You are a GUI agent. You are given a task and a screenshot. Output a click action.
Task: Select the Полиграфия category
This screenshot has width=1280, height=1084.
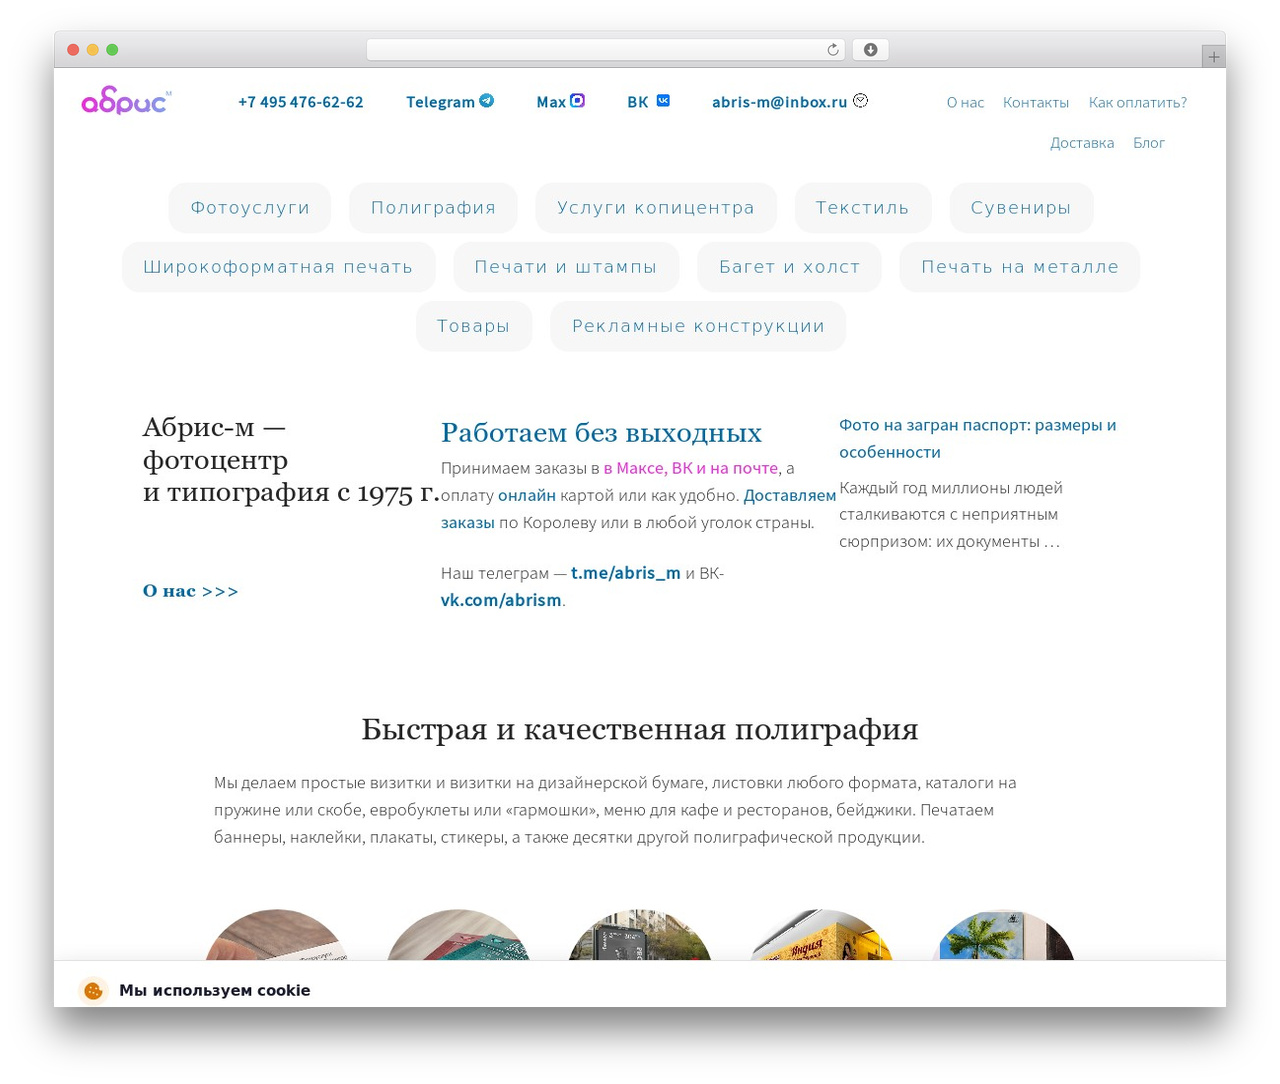click(x=433, y=208)
